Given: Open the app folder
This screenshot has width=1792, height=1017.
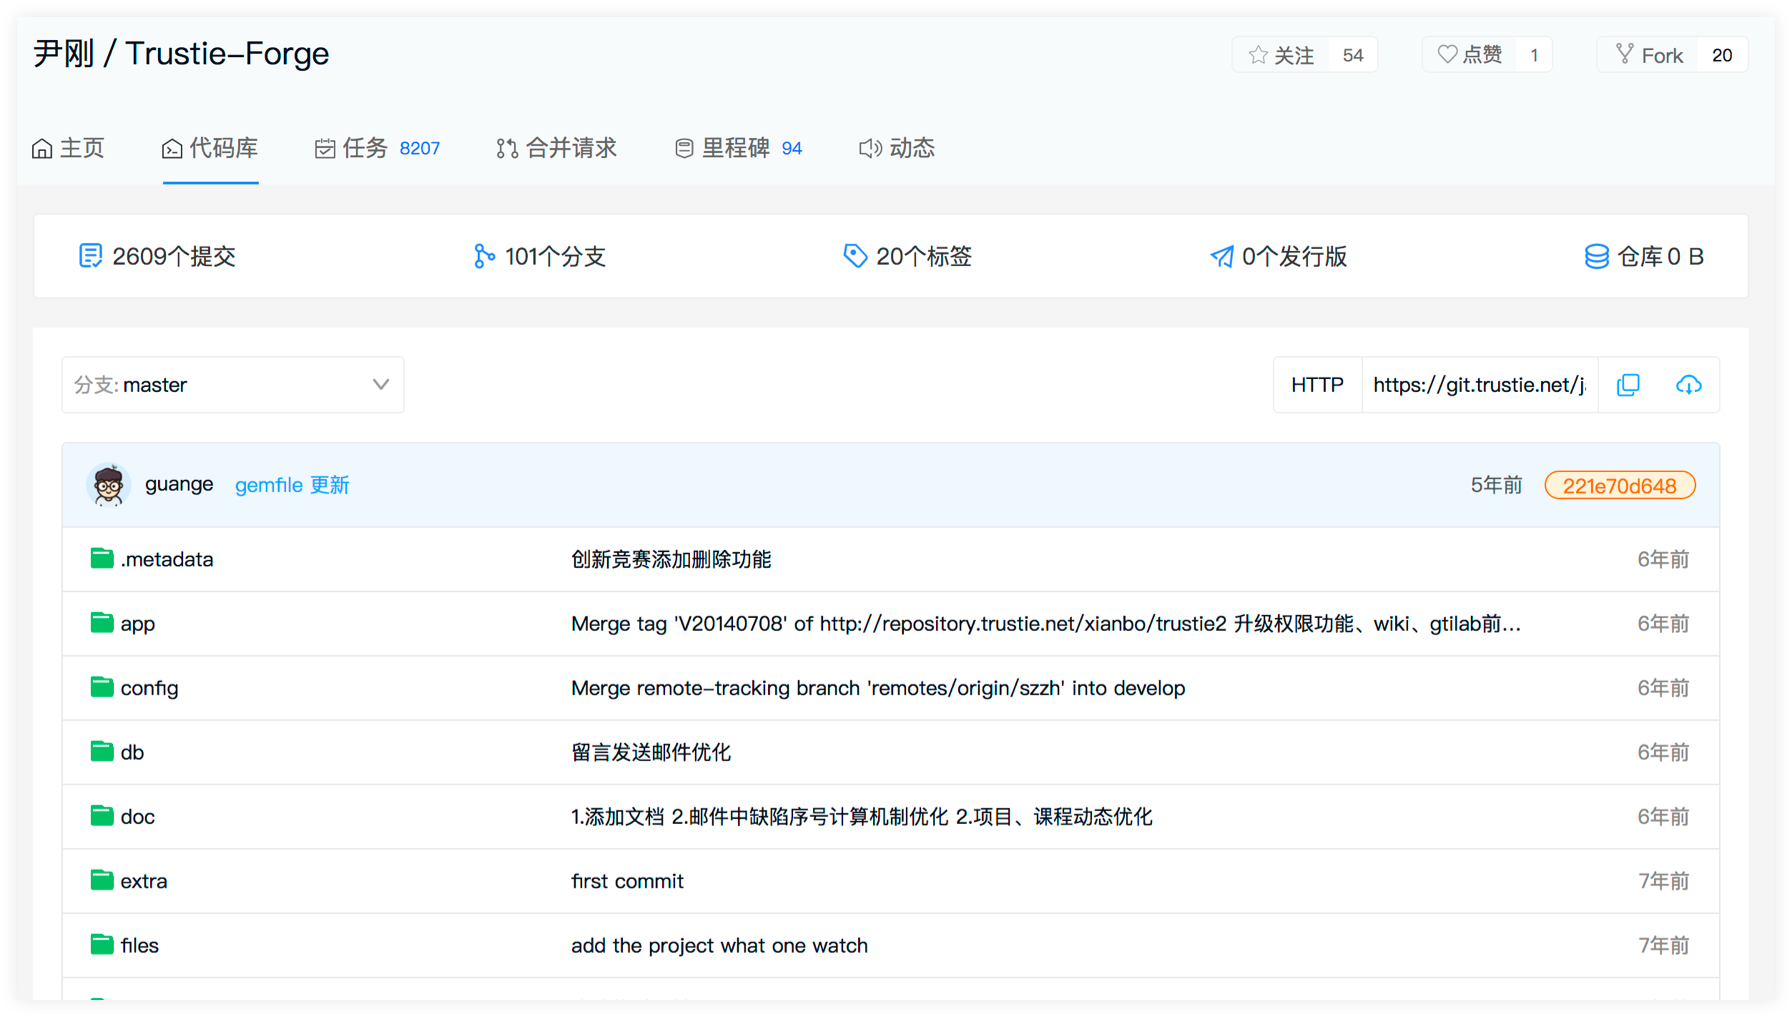Looking at the screenshot, I should coord(137,624).
